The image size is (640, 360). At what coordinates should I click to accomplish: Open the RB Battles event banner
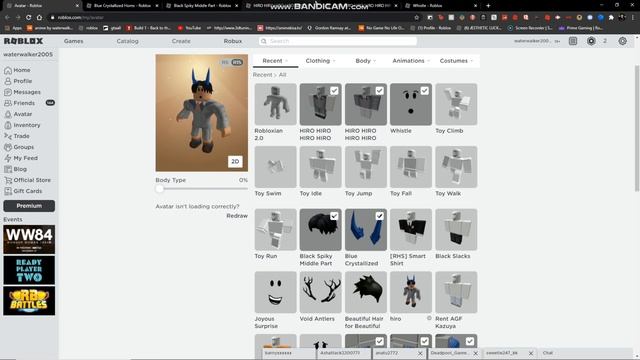coord(29,301)
